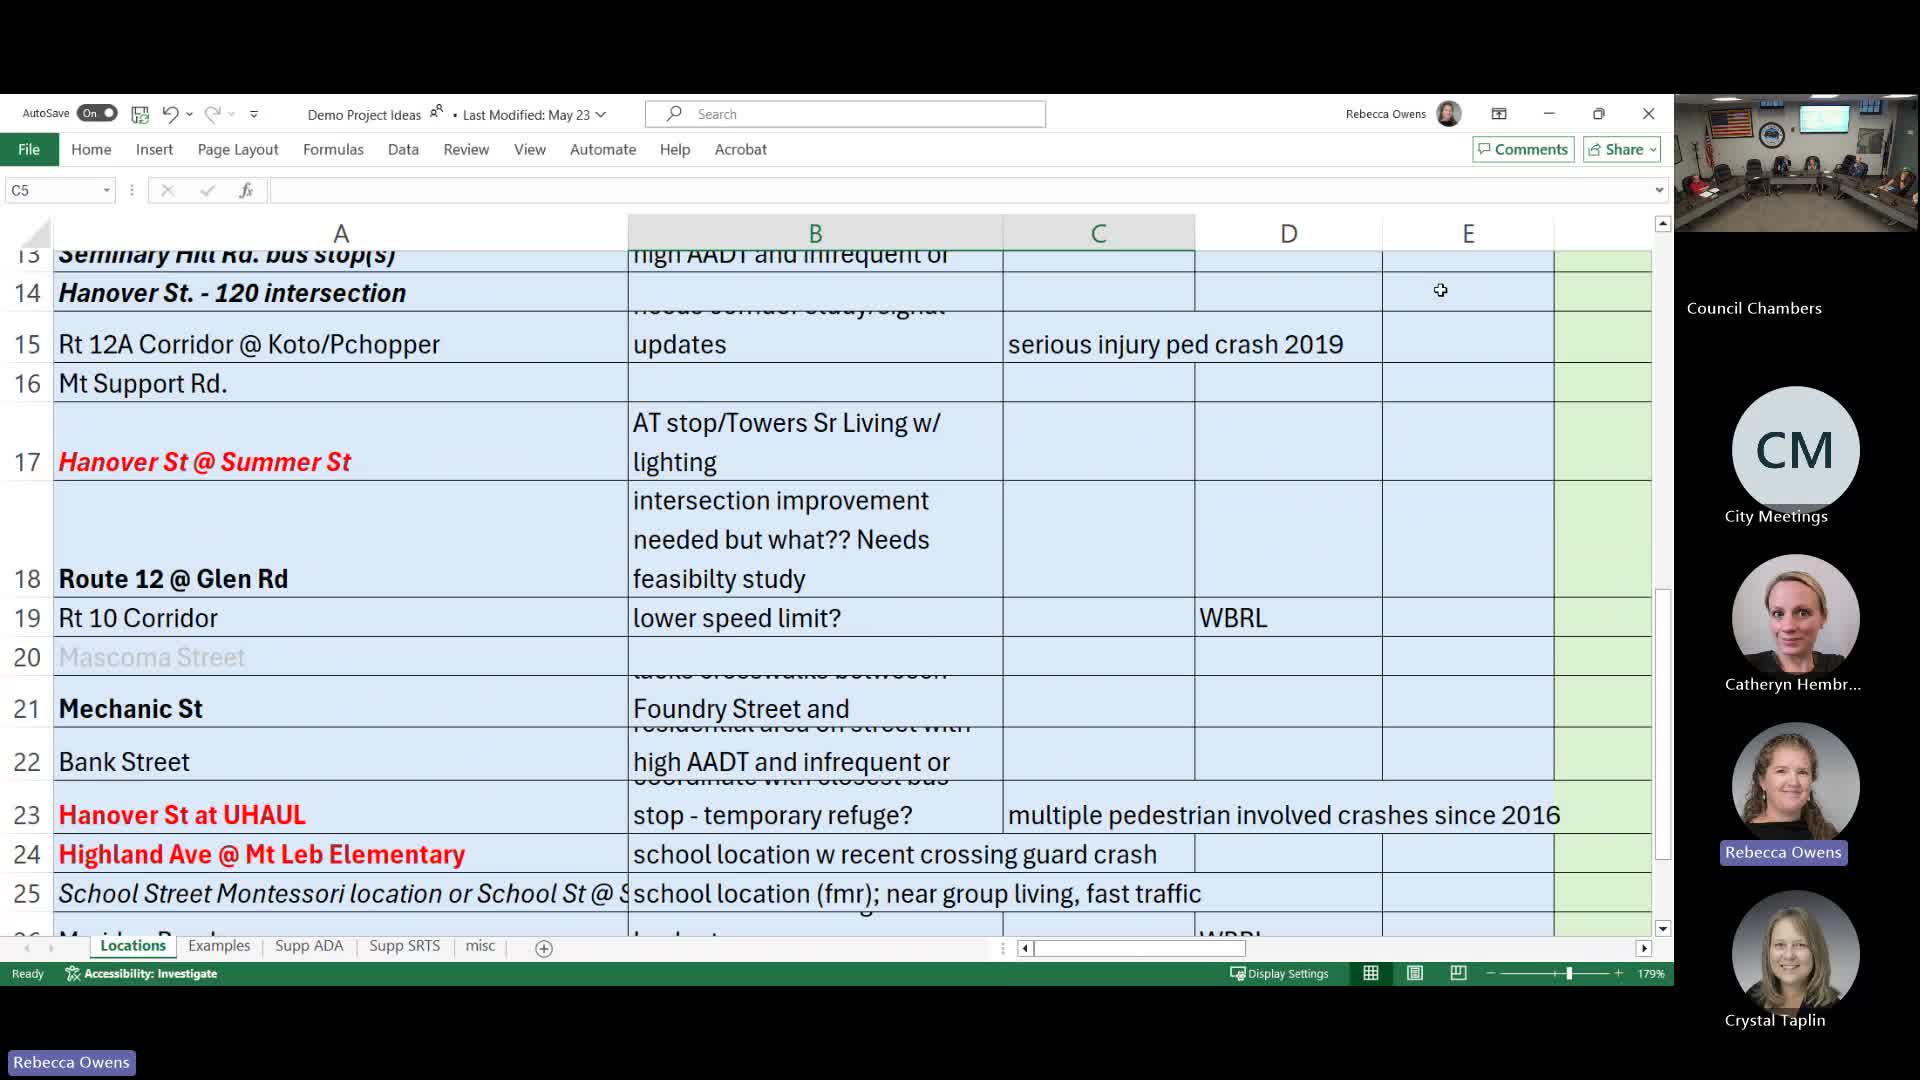Switch to Page Break Preview view icon
Screen dimensions: 1920x1080
coord(1458,973)
